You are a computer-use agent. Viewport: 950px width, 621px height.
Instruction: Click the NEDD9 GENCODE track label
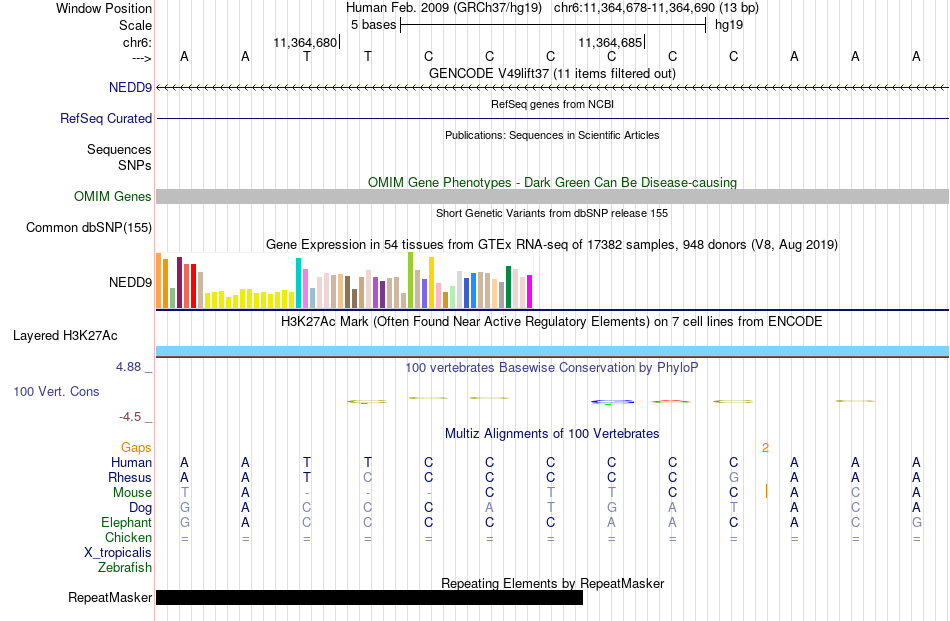pyautogui.click(x=130, y=87)
